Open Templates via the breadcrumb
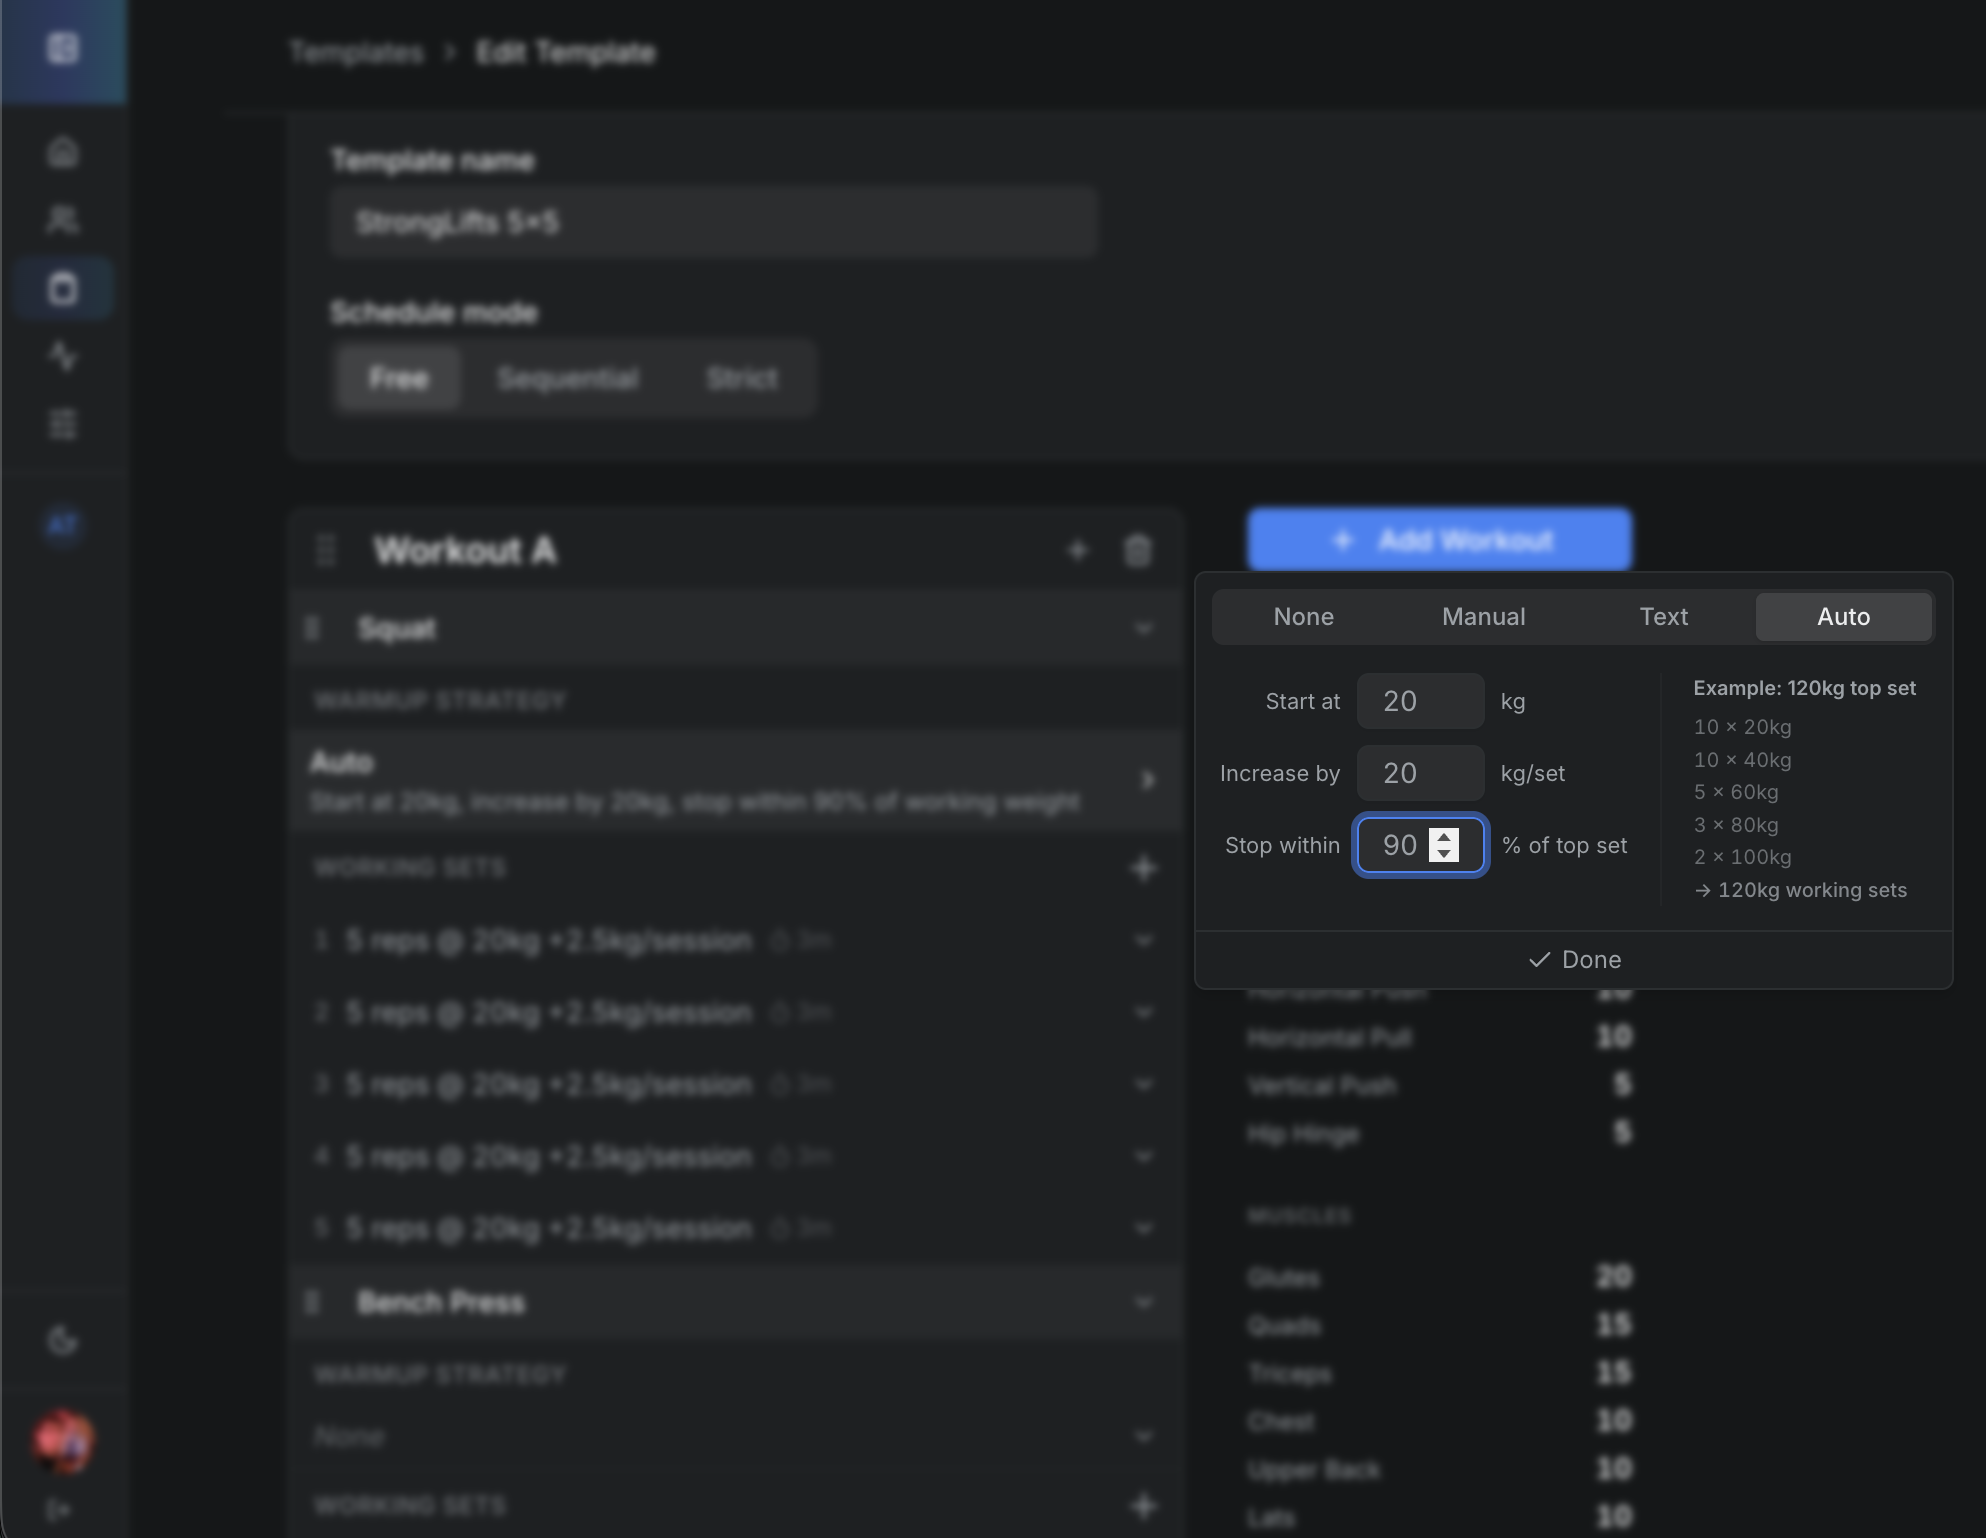 pos(356,52)
